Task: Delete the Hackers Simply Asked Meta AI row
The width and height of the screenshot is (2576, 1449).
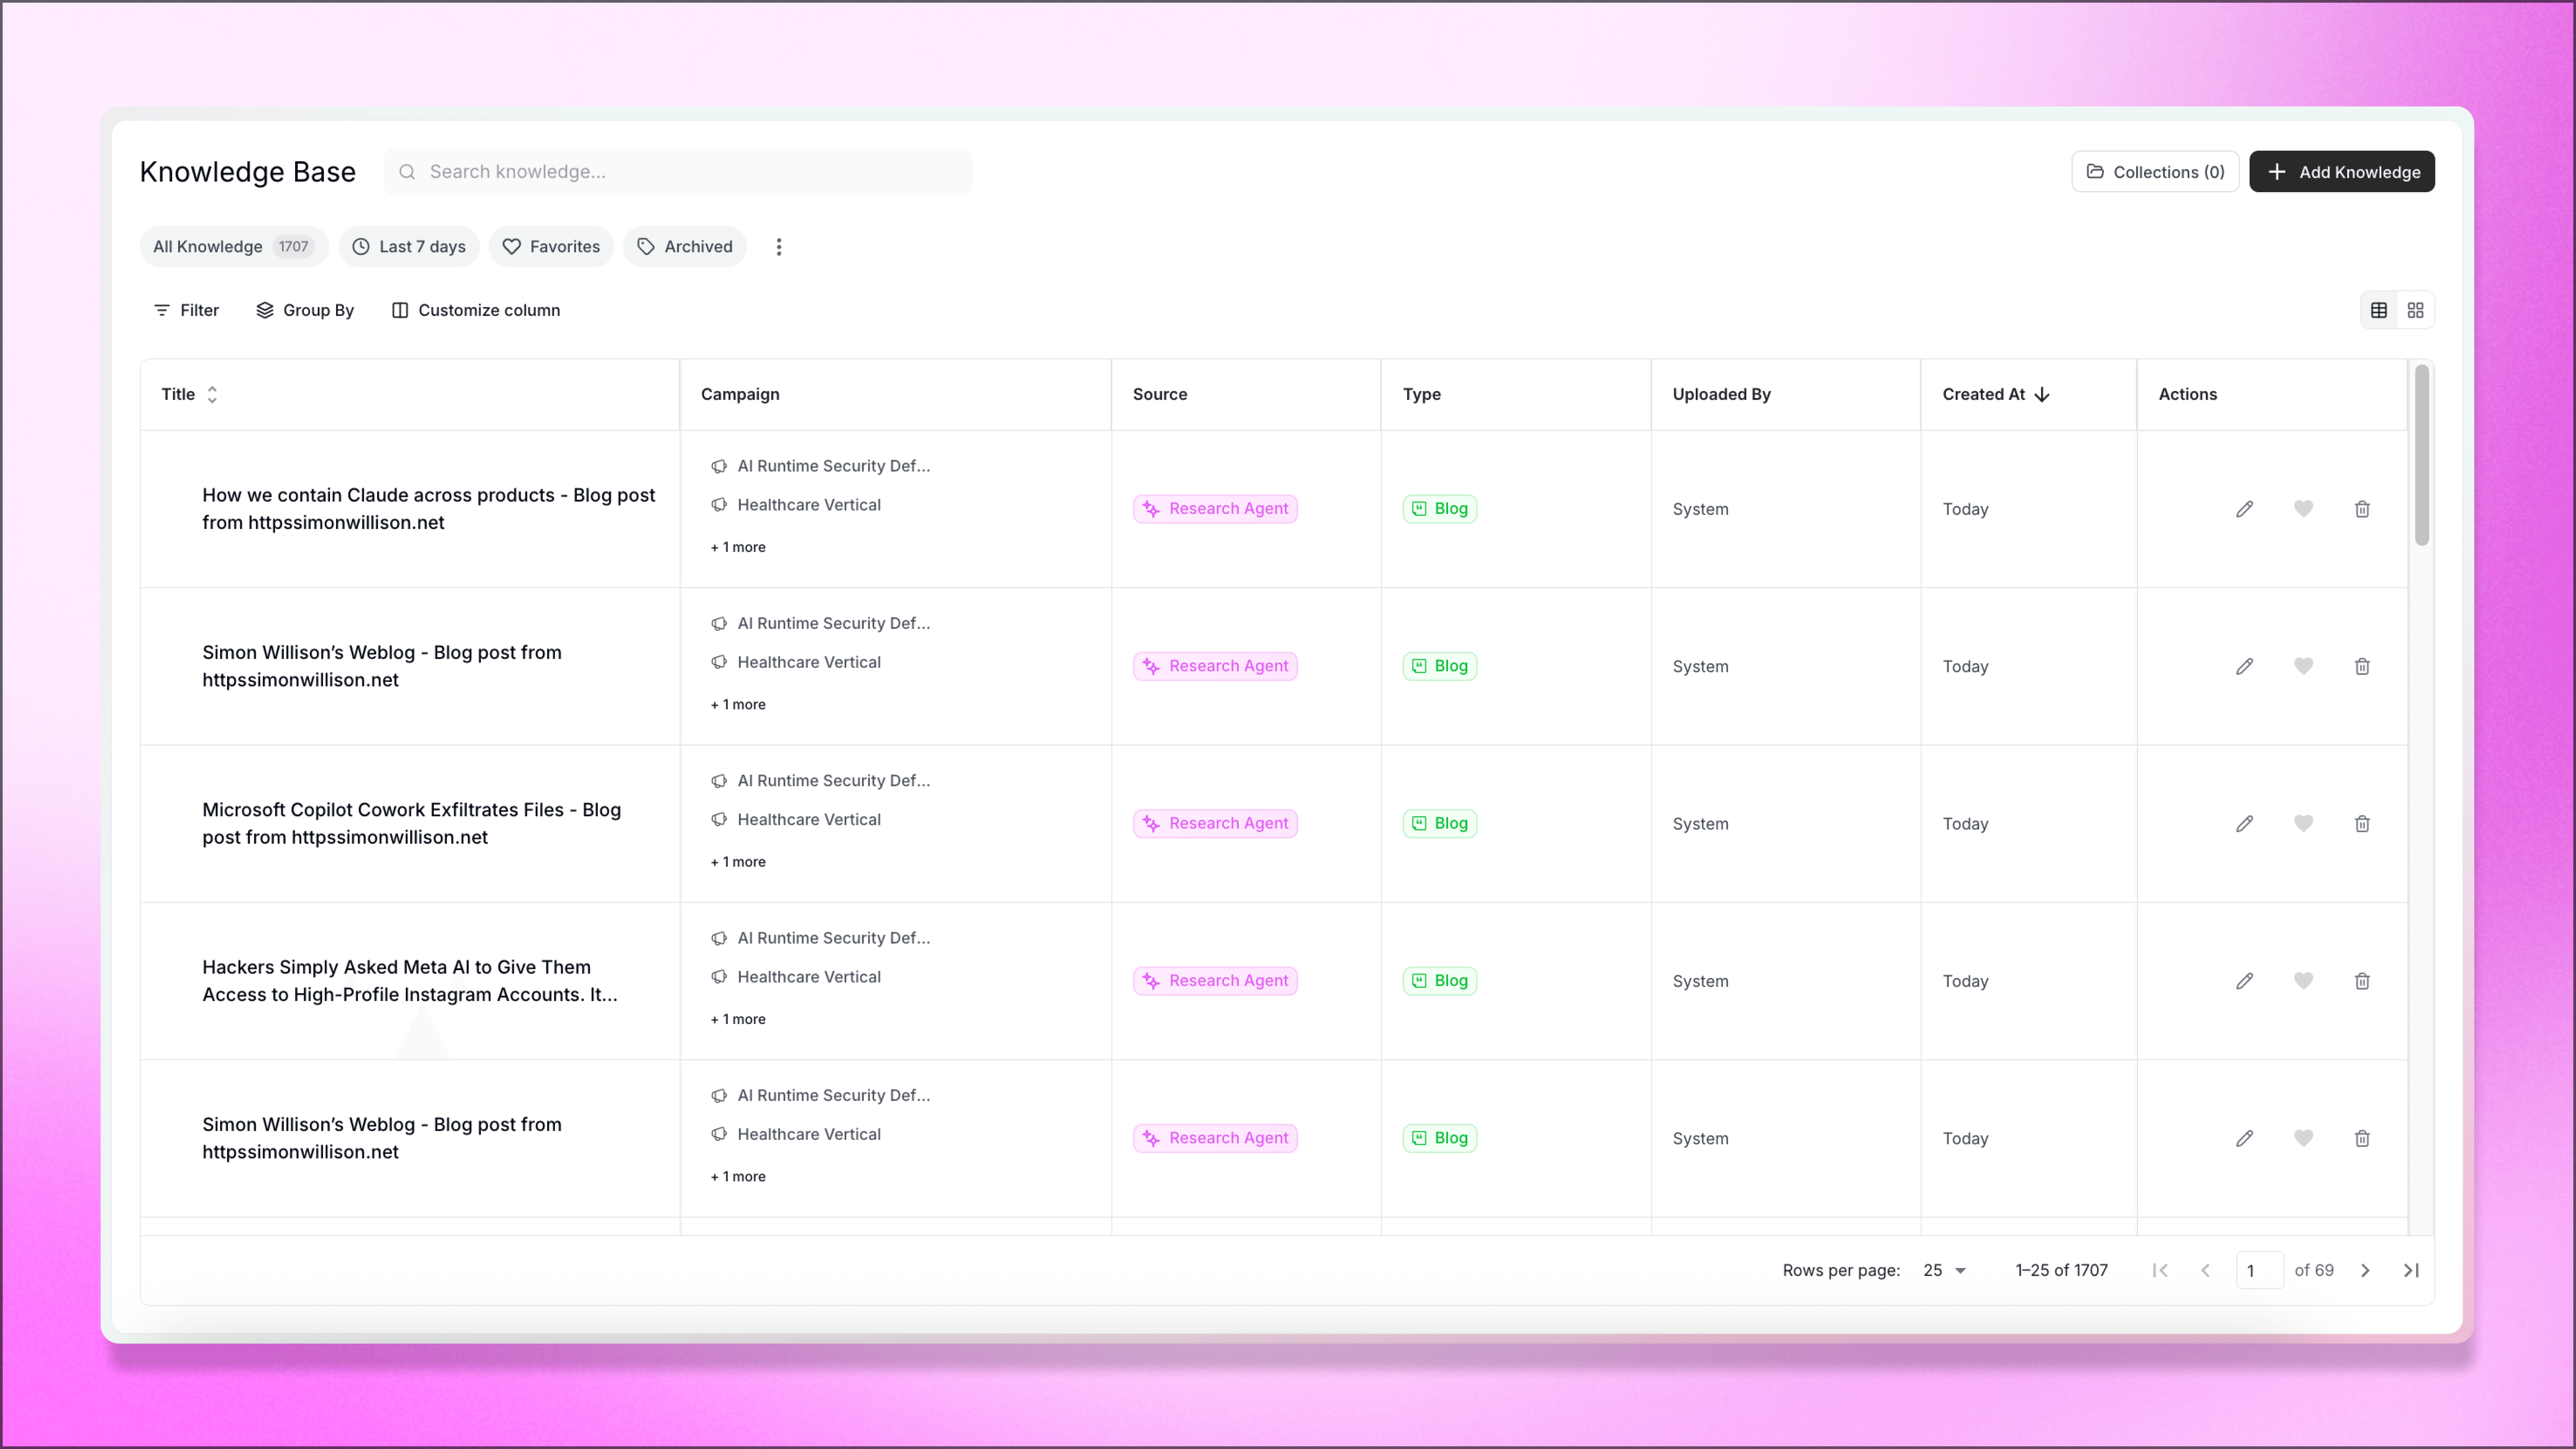Action: pos(2362,981)
